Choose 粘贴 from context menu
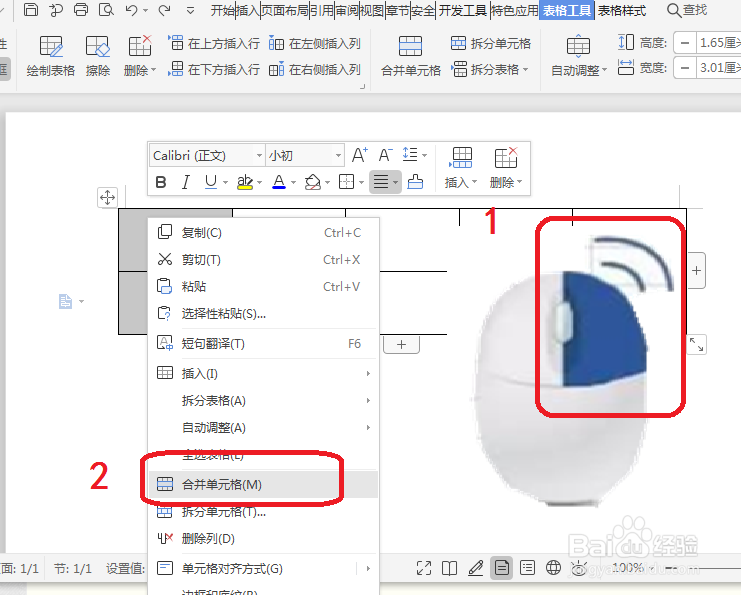This screenshot has height=595, width=741. pyautogui.click(x=263, y=286)
